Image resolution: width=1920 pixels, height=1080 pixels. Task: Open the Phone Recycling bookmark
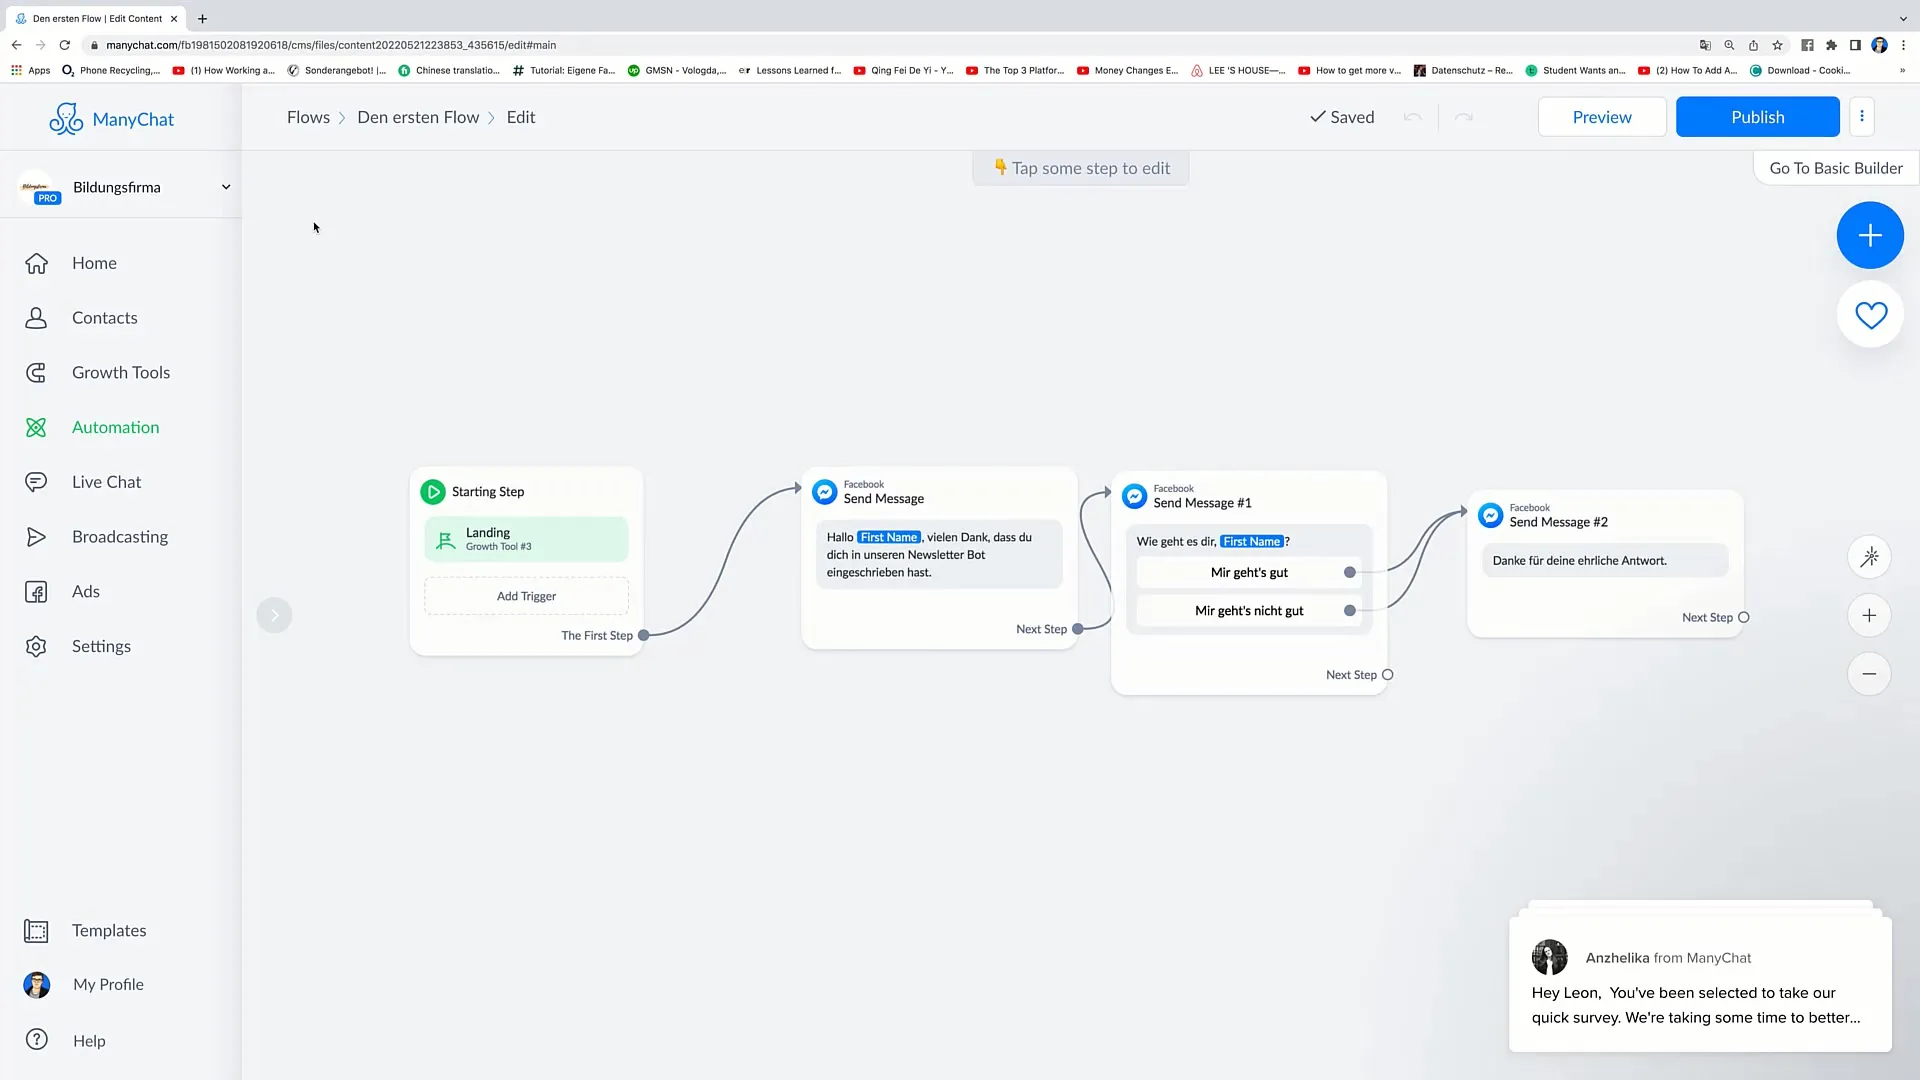click(x=110, y=71)
